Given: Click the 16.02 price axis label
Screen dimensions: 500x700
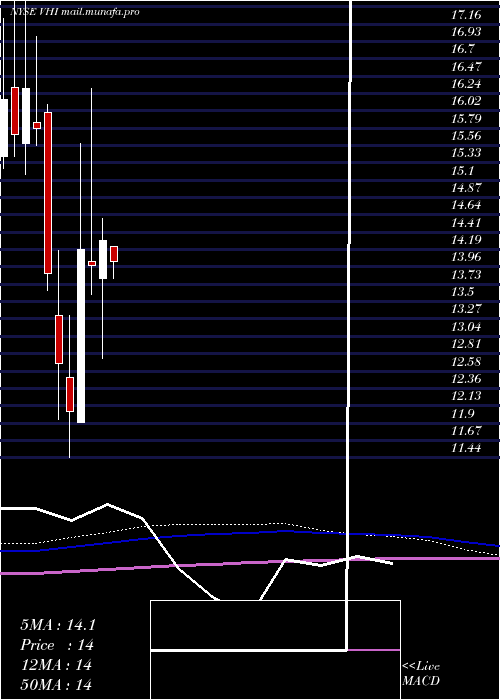Looking at the screenshot, I should click(x=466, y=101).
